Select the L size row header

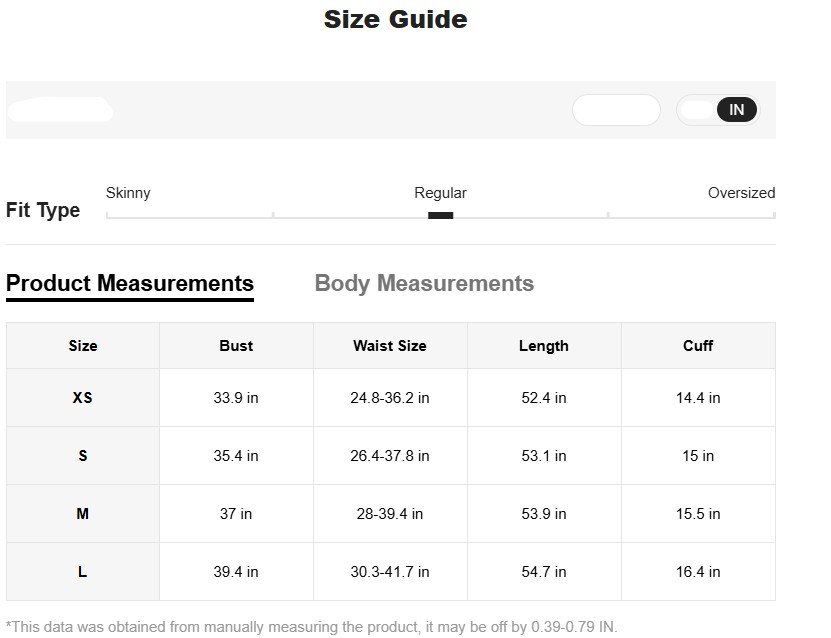tap(83, 572)
